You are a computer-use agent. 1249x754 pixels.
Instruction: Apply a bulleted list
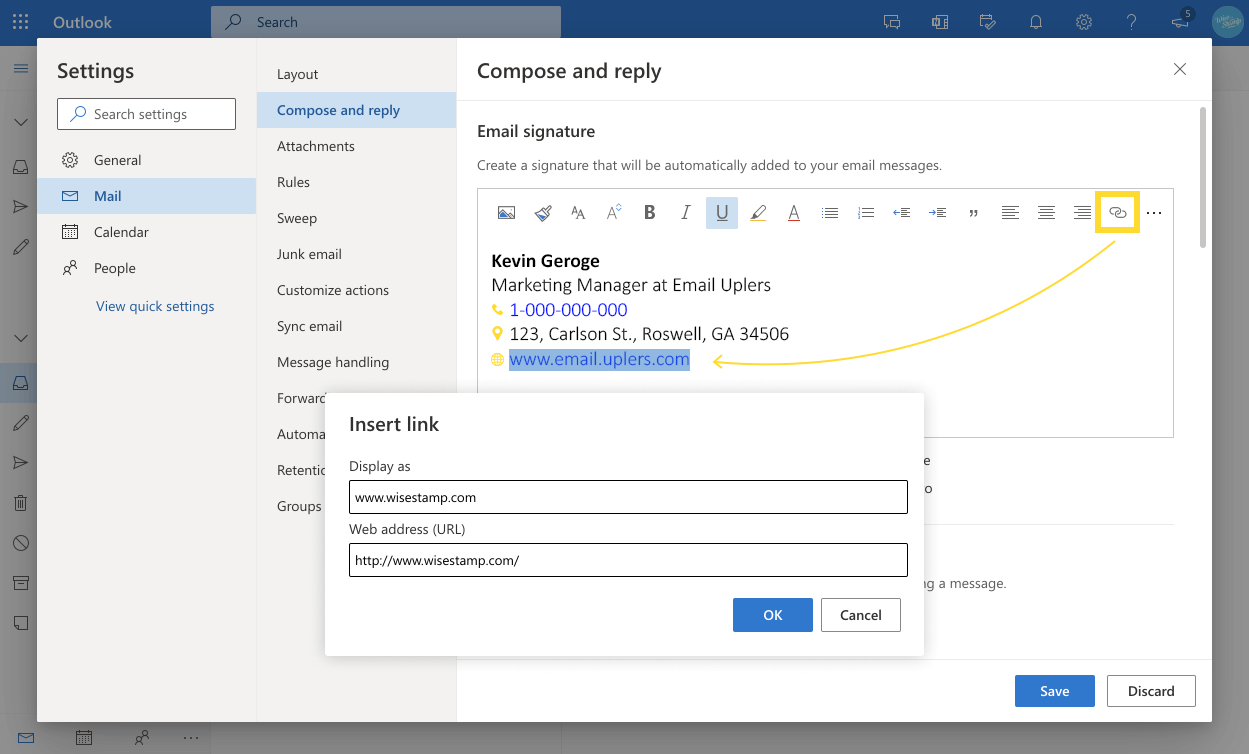point(829,212)
